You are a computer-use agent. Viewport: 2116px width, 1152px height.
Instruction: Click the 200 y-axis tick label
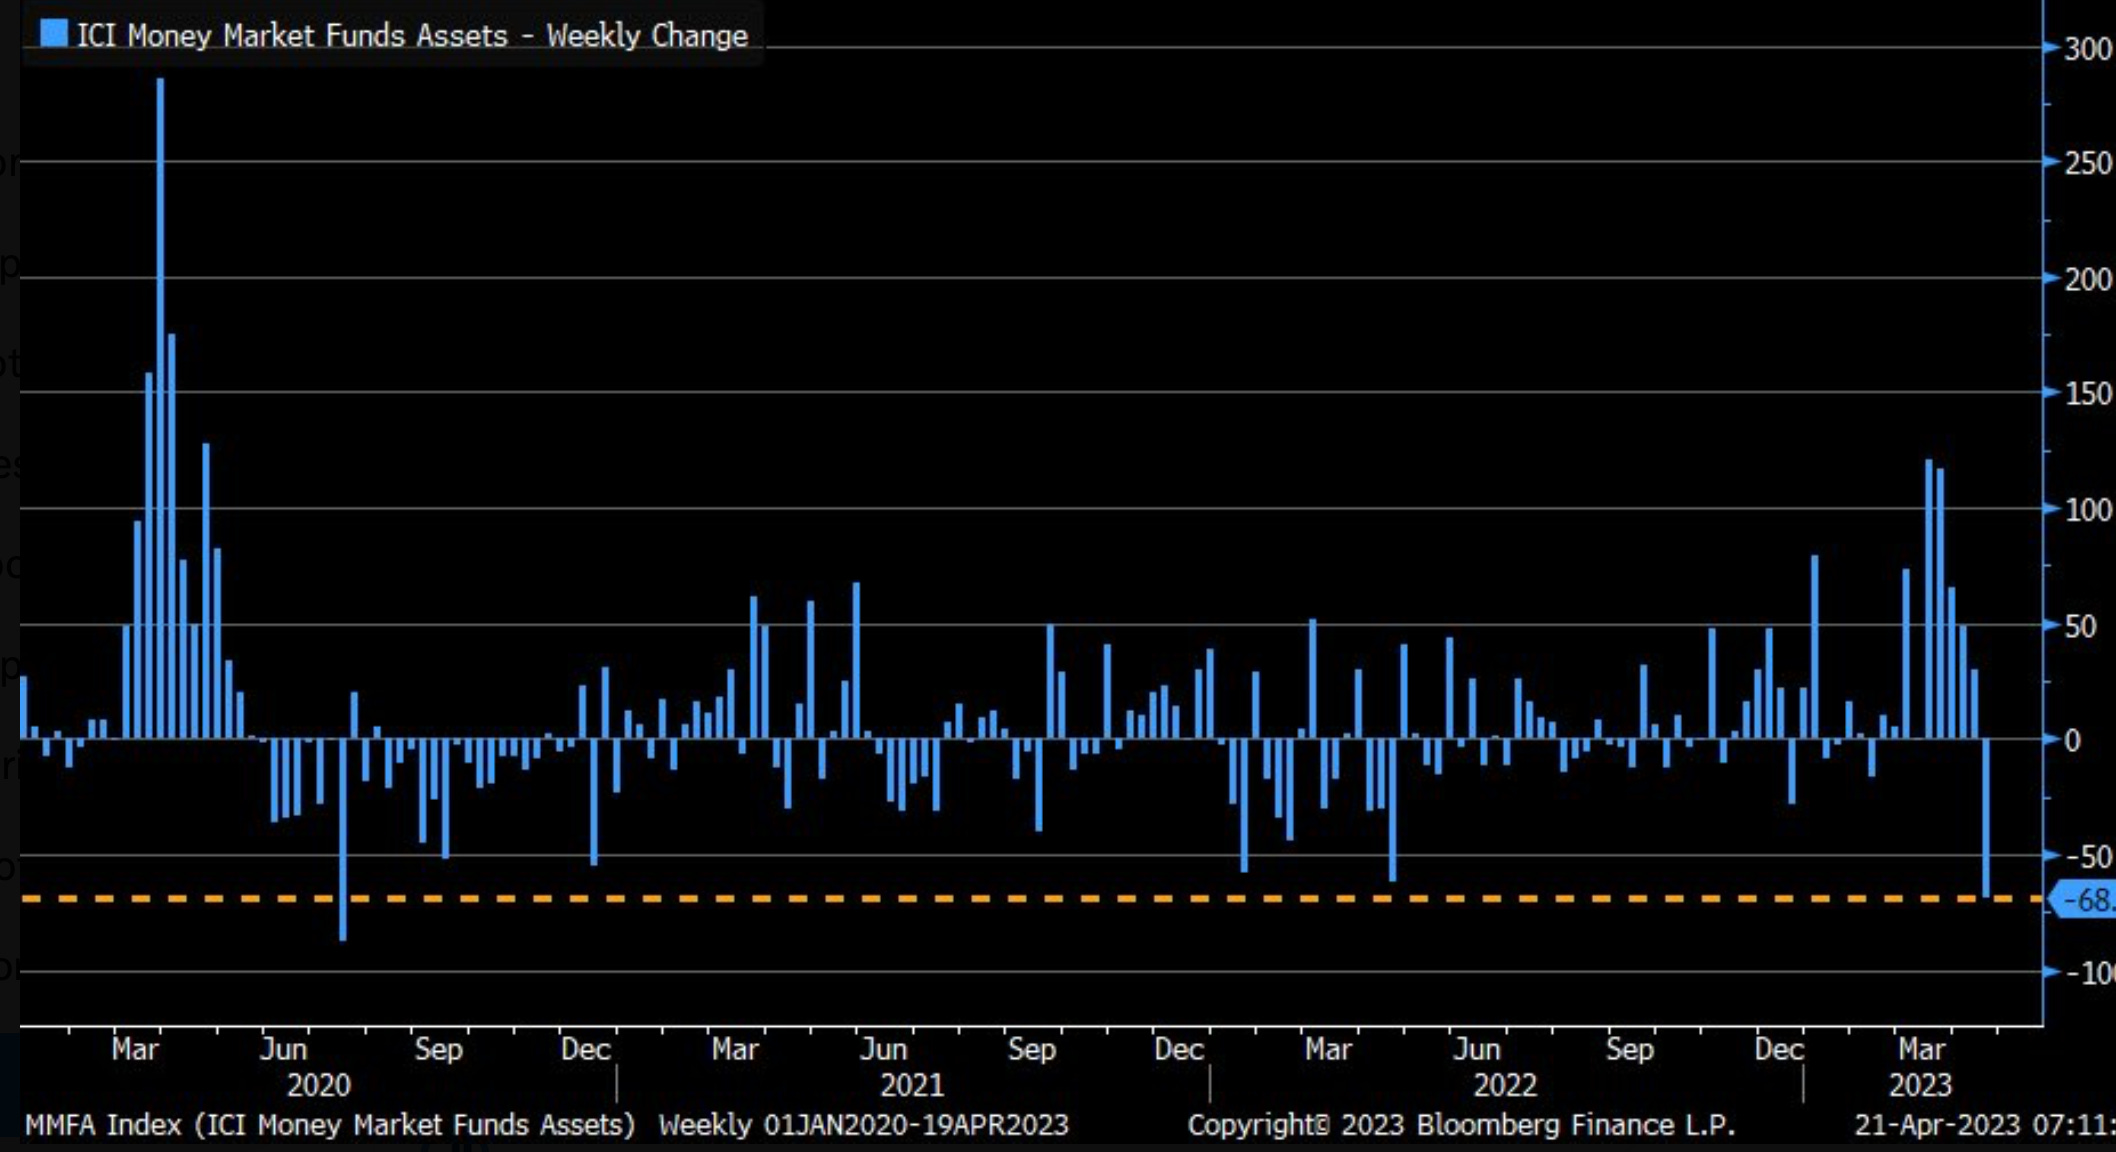tap(2088, 279)
